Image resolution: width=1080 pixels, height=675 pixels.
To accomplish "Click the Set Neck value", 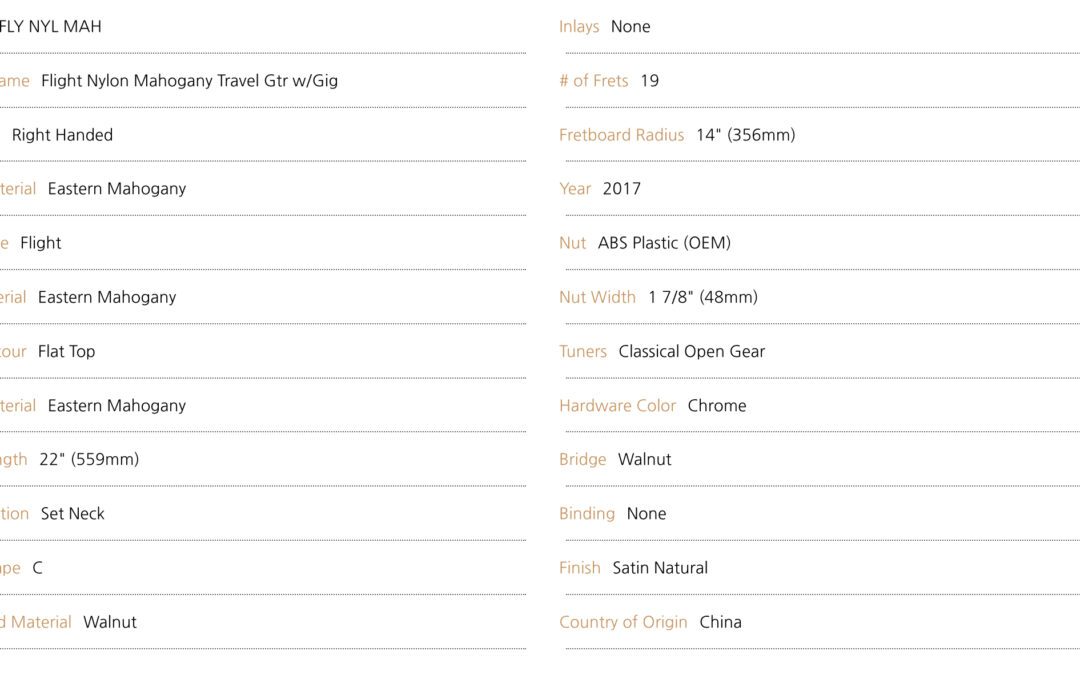I will [72, 514].
